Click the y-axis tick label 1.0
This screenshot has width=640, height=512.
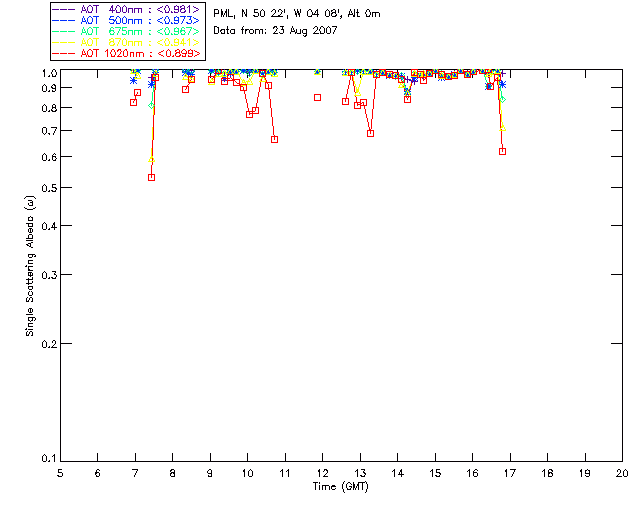[49, 73]
